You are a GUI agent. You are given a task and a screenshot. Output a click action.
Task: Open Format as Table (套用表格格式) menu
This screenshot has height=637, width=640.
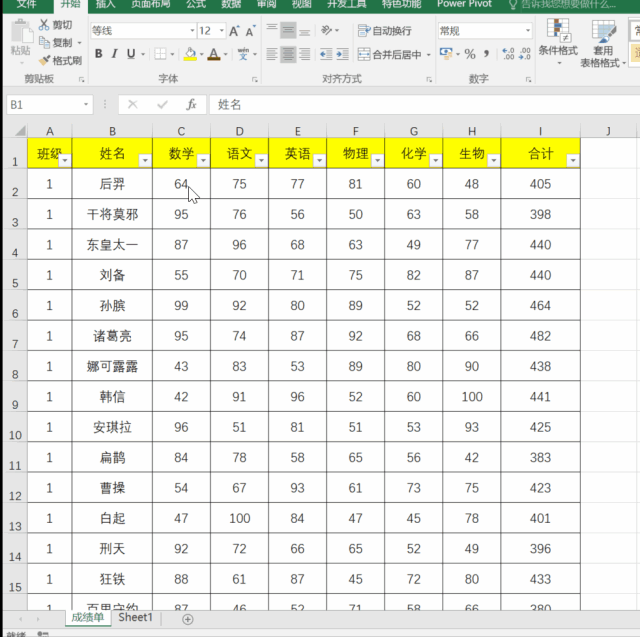(x=603, y=43)
